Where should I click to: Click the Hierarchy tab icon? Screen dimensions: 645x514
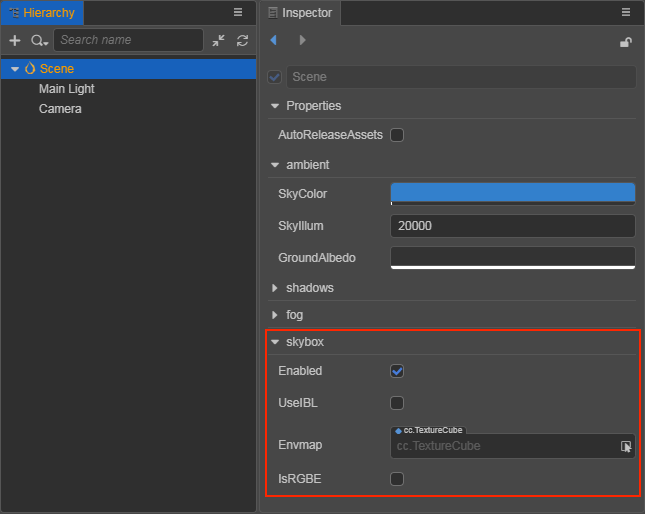point(14,13)
